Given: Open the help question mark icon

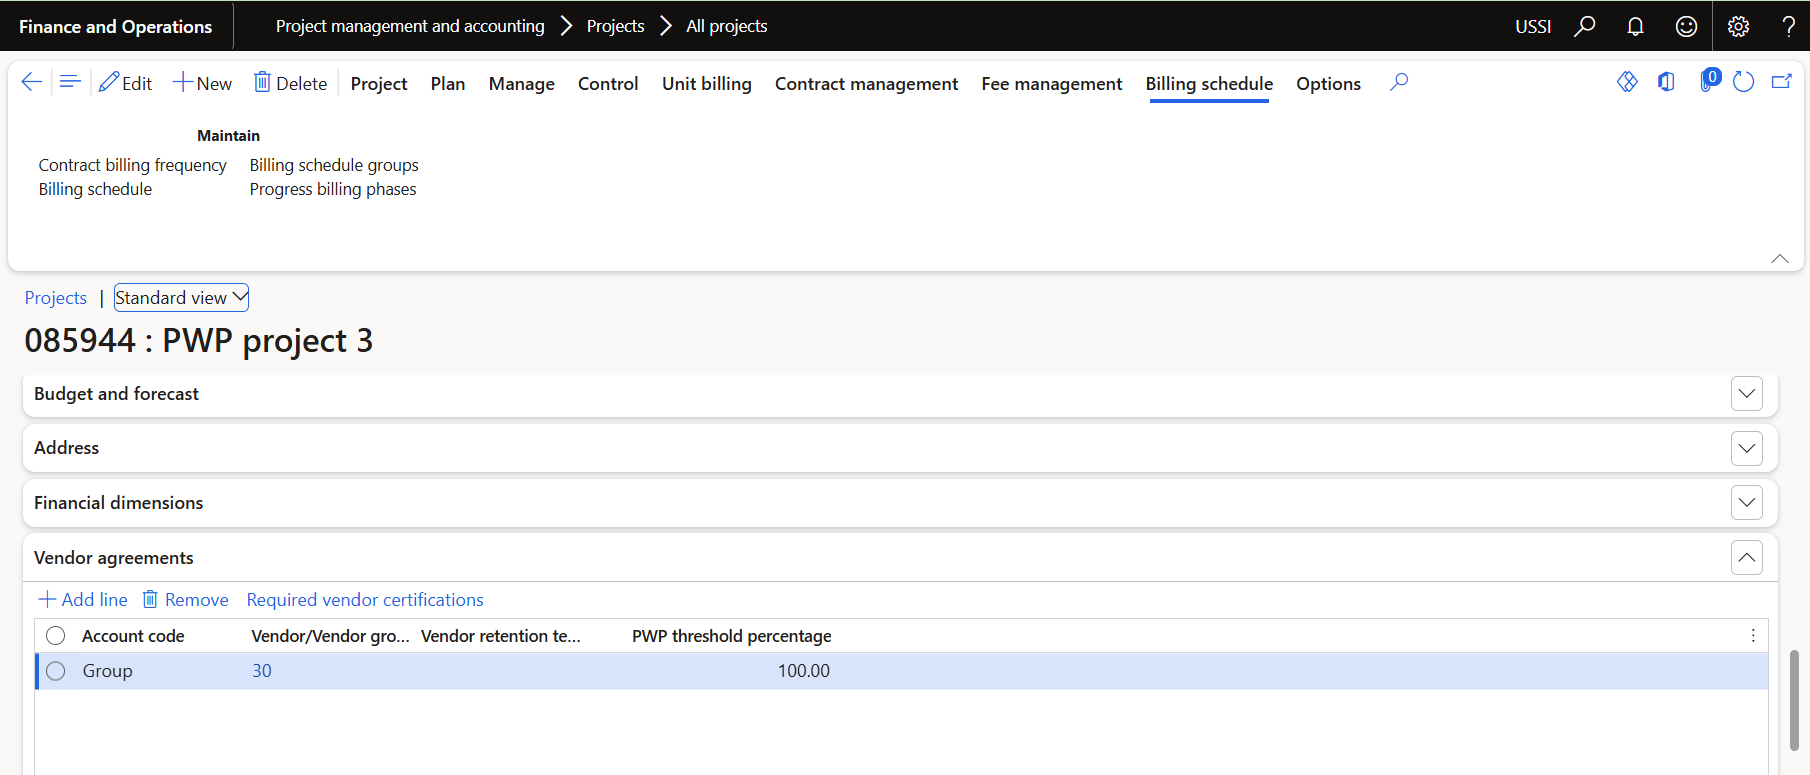Looking at the screenshot, I should pyautogui.click(x=1788, y=26).
